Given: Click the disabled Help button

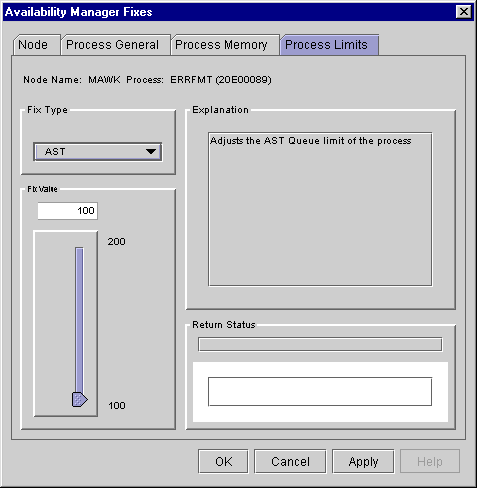Looking at the screenshot, I should (430, 461).
